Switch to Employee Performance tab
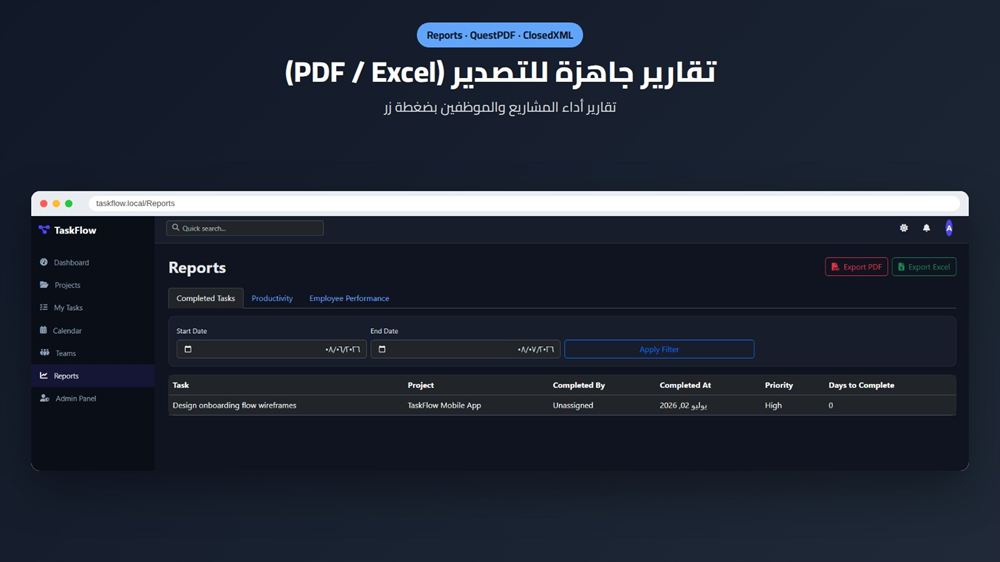Image resolution: width=1000 pixels, height=562 pixels. point(349,298)
